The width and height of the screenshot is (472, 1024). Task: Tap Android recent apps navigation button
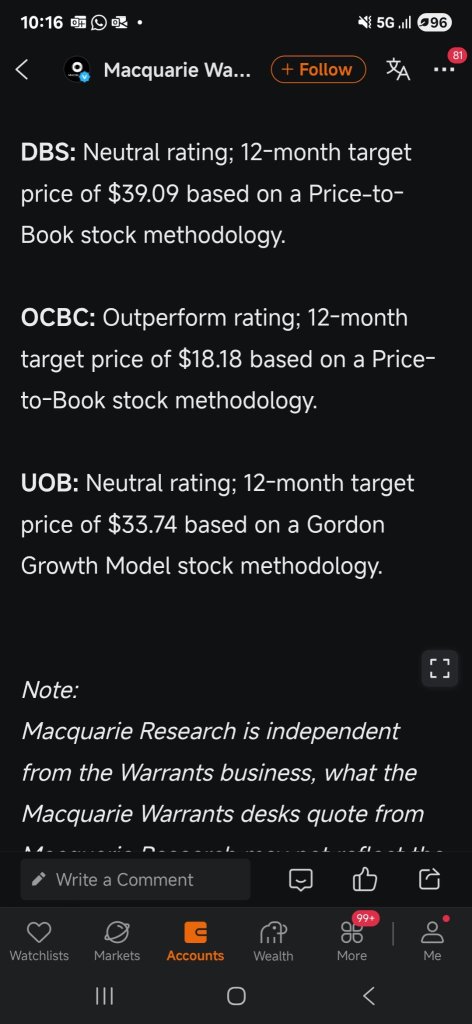[104, 995]
